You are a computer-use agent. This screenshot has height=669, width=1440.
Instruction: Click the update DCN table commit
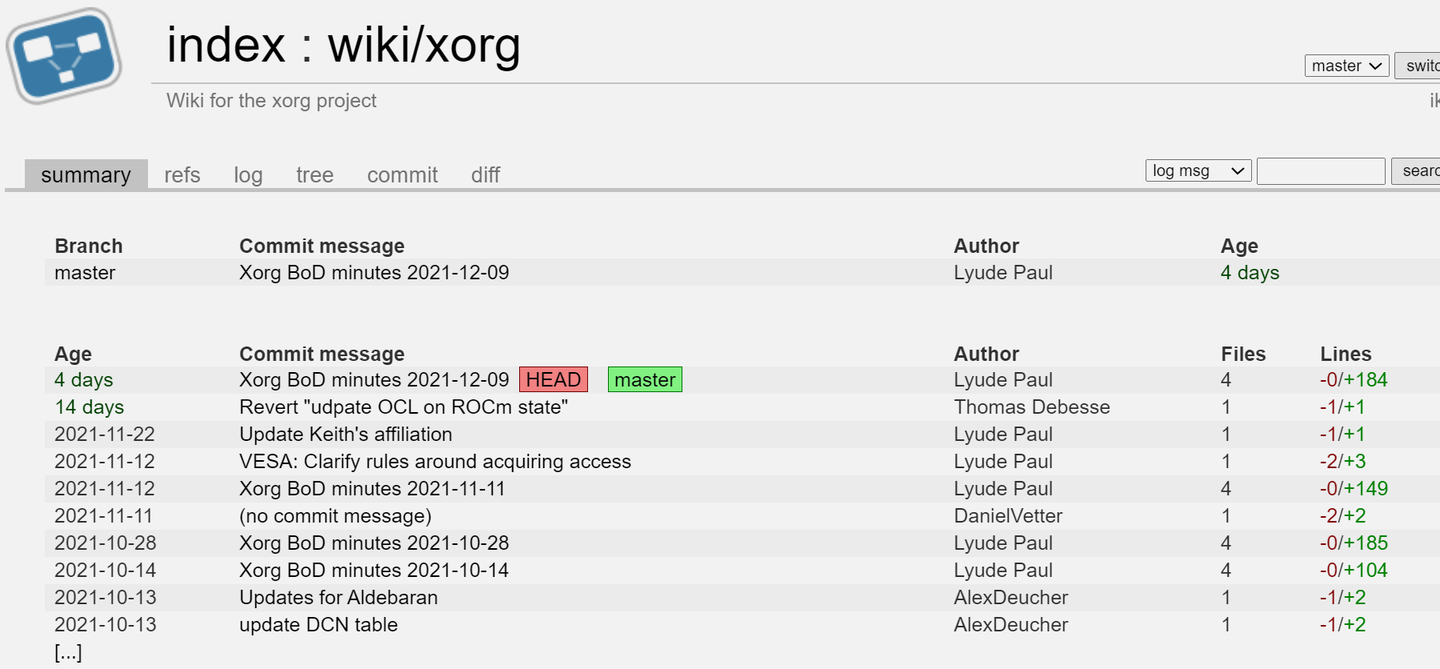[x=318, y=625]
